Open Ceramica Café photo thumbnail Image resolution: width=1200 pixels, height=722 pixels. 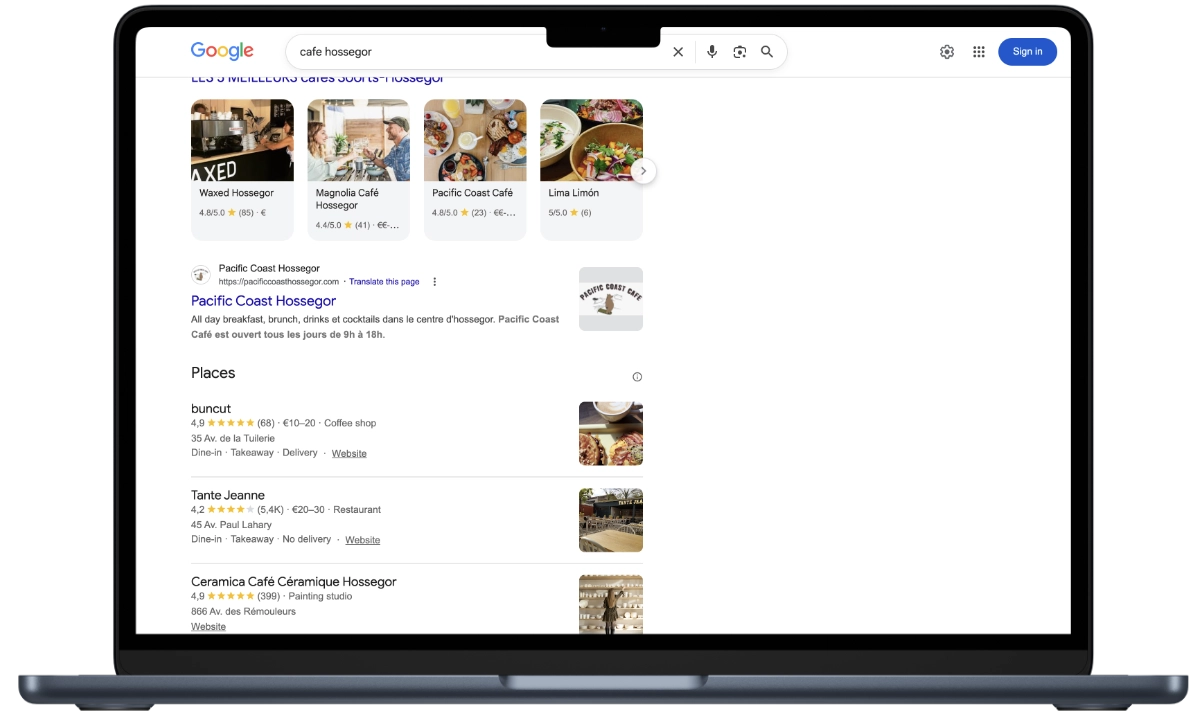point(611,604)
